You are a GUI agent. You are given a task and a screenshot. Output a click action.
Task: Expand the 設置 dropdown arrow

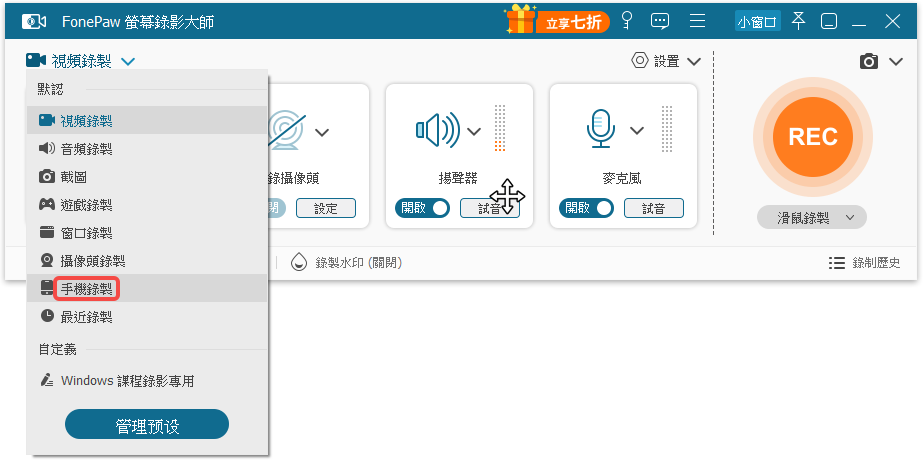694,61
